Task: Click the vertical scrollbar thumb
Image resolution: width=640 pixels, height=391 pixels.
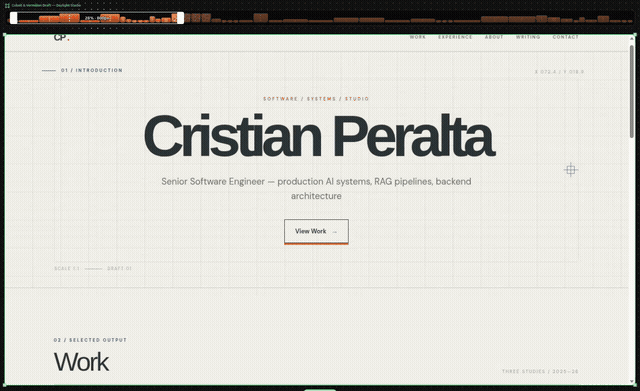Action: click(x=631, y=91)
